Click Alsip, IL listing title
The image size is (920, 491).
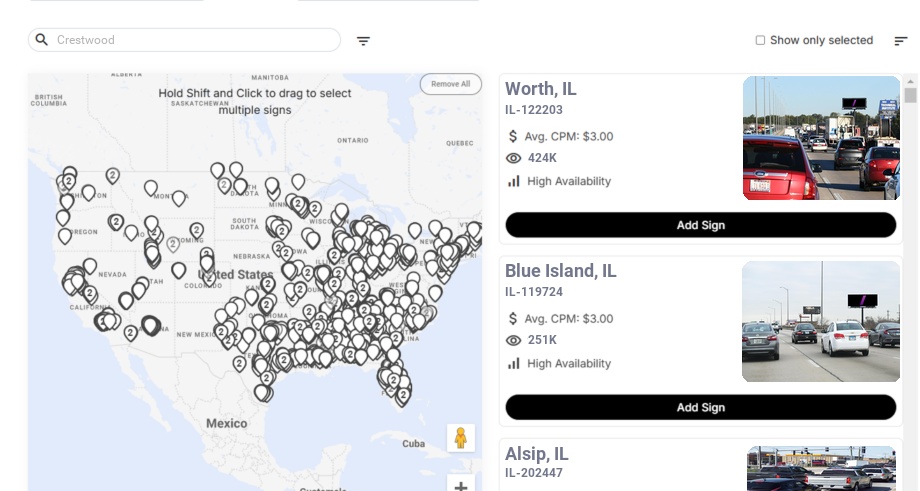point(536,454)
